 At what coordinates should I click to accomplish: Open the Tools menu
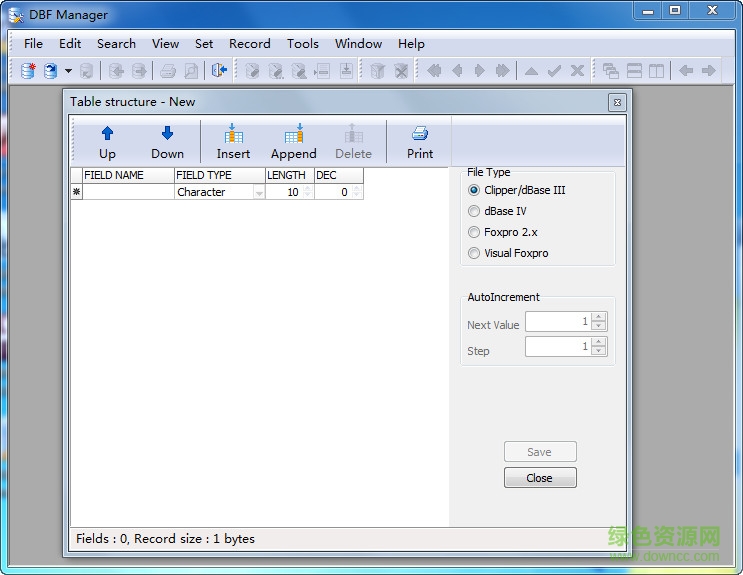(x=303, y=44)
